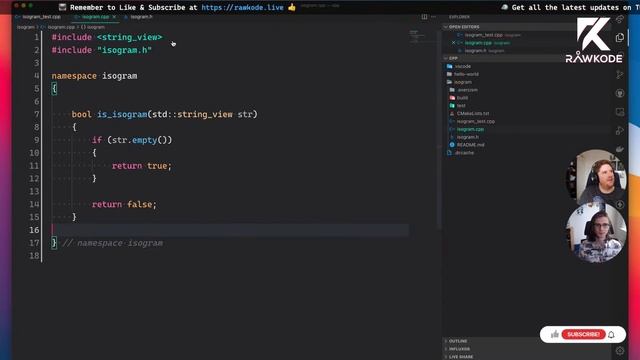Image resolution: width=640 pixels, height=360 pixels.
Task: Expand the InfluxDB panel
Action: point(459,349)
